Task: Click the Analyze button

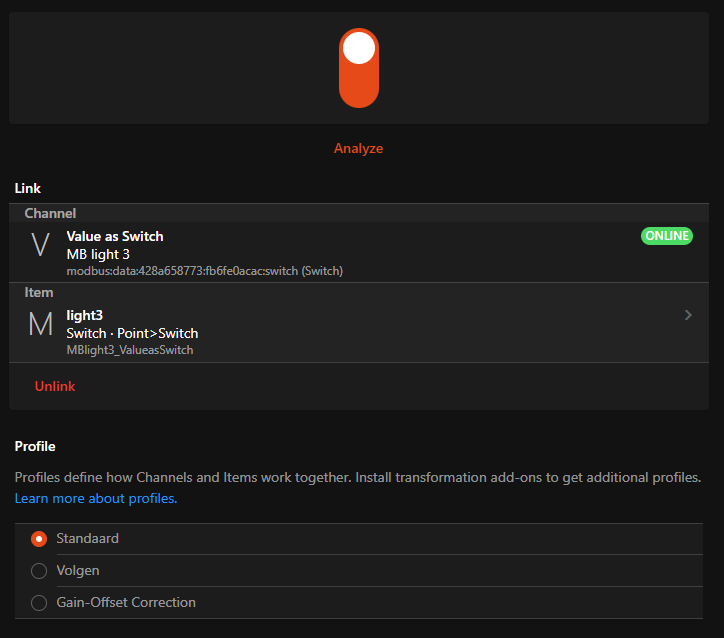Action: (x=358, y=148)
